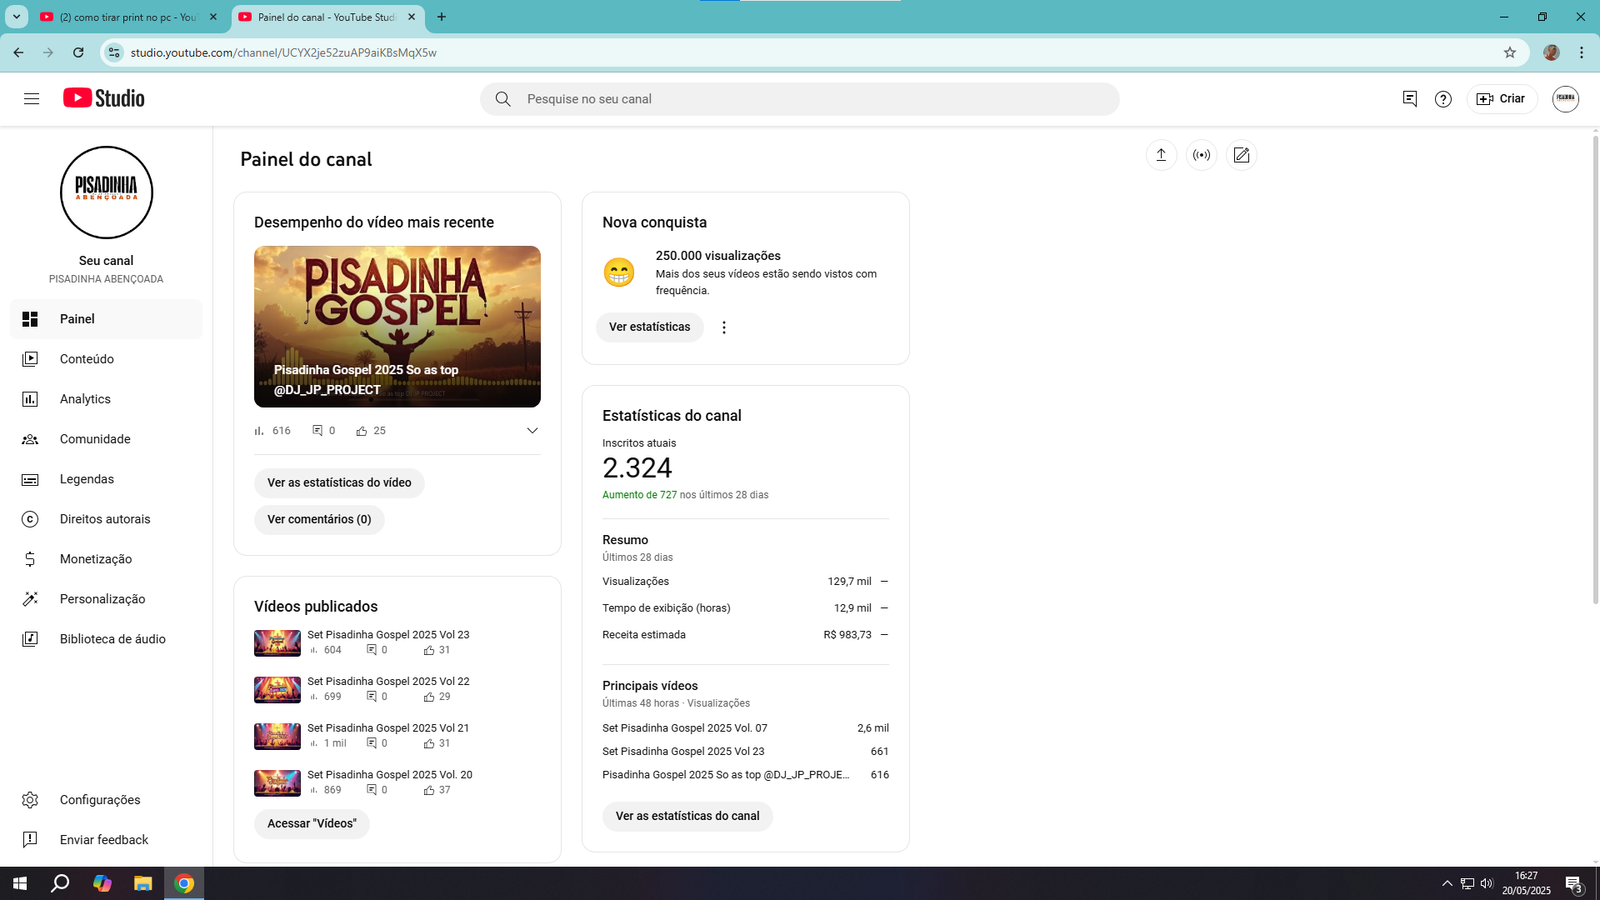Open Direitos autorais in the sidebar
Viewport: 1600px width, 900px height.
click(106, 519)
